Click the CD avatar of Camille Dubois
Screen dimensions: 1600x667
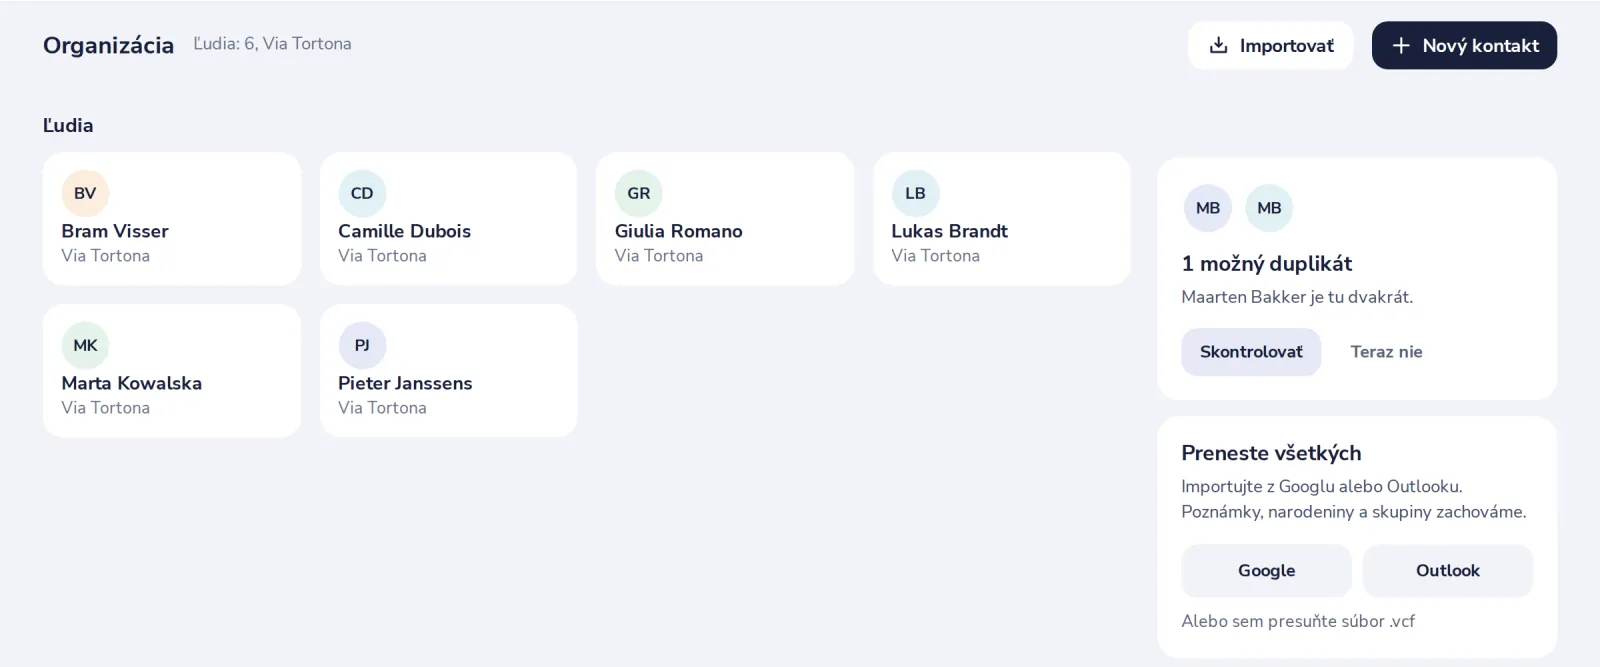(x=362, y=193)
